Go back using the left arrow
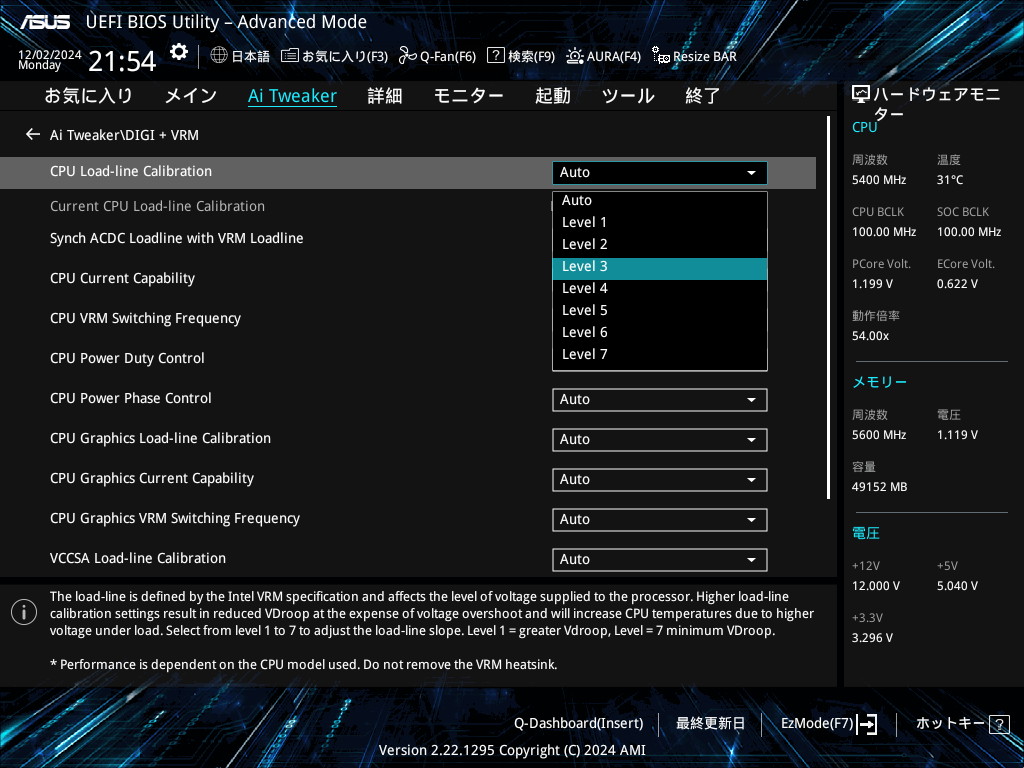This screenshot has height=768, width=1024. point(33,135)
